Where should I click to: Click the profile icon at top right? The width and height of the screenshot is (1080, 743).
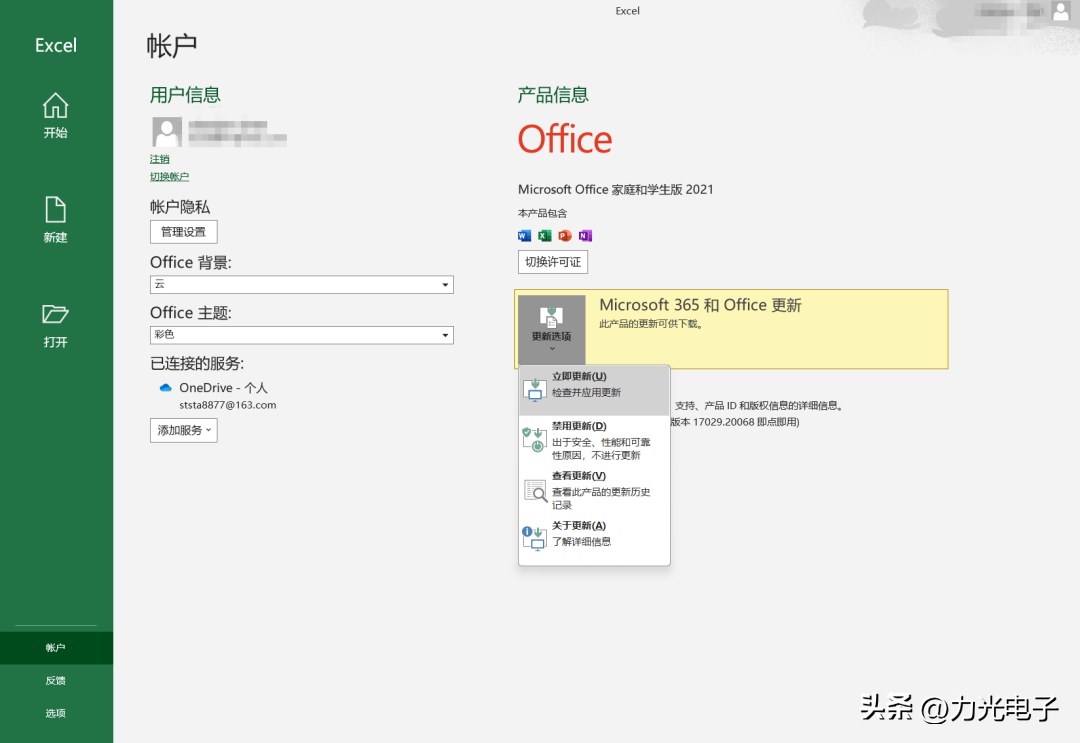tap(1061, 10)
